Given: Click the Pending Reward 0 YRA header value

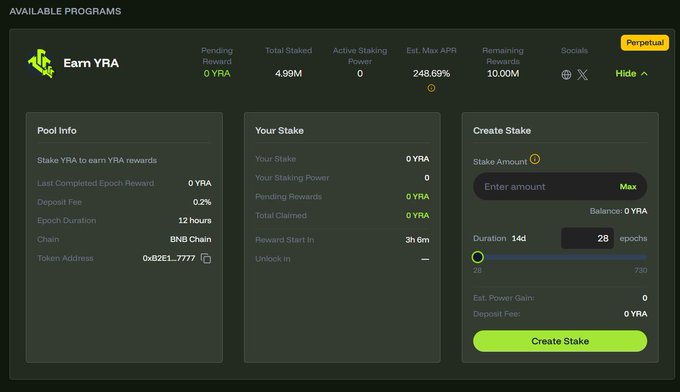Looking at the screenshot, I should point(217,74).
